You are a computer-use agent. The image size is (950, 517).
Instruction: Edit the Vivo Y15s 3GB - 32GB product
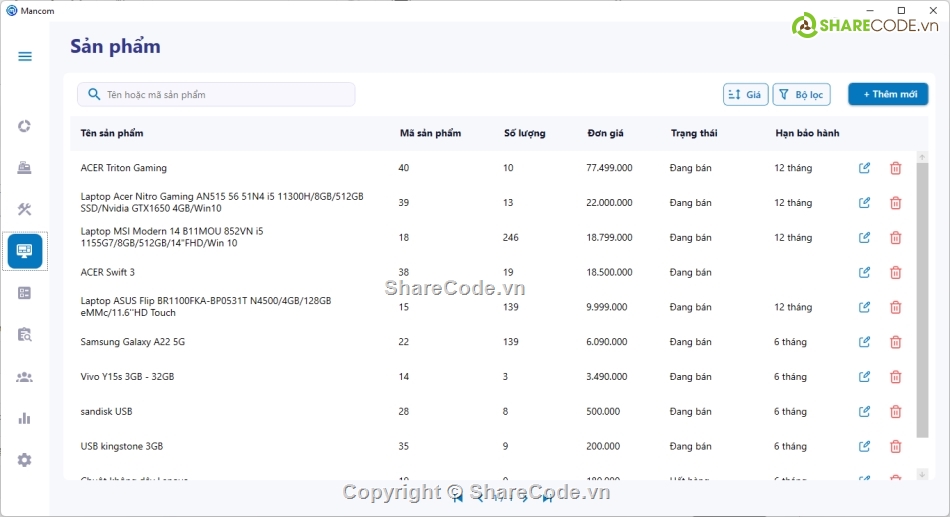coord(864,377)
